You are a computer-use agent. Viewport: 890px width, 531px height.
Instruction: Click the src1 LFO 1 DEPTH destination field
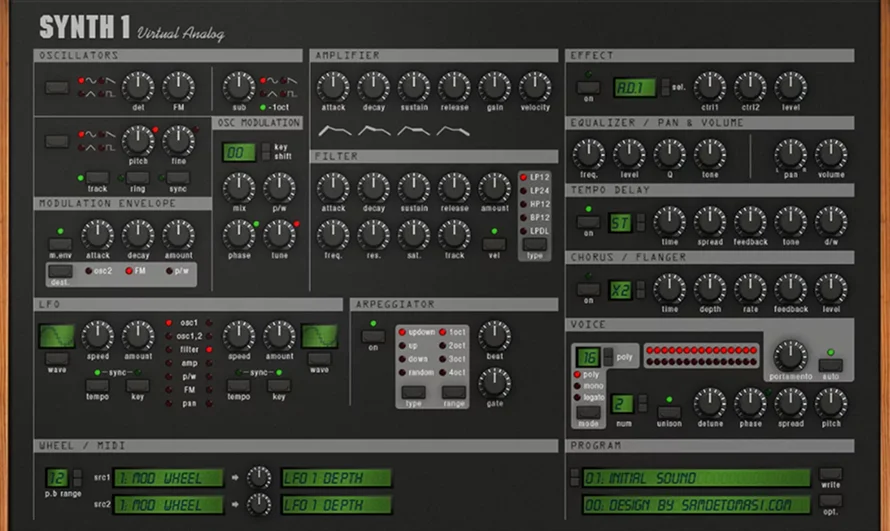335,478
